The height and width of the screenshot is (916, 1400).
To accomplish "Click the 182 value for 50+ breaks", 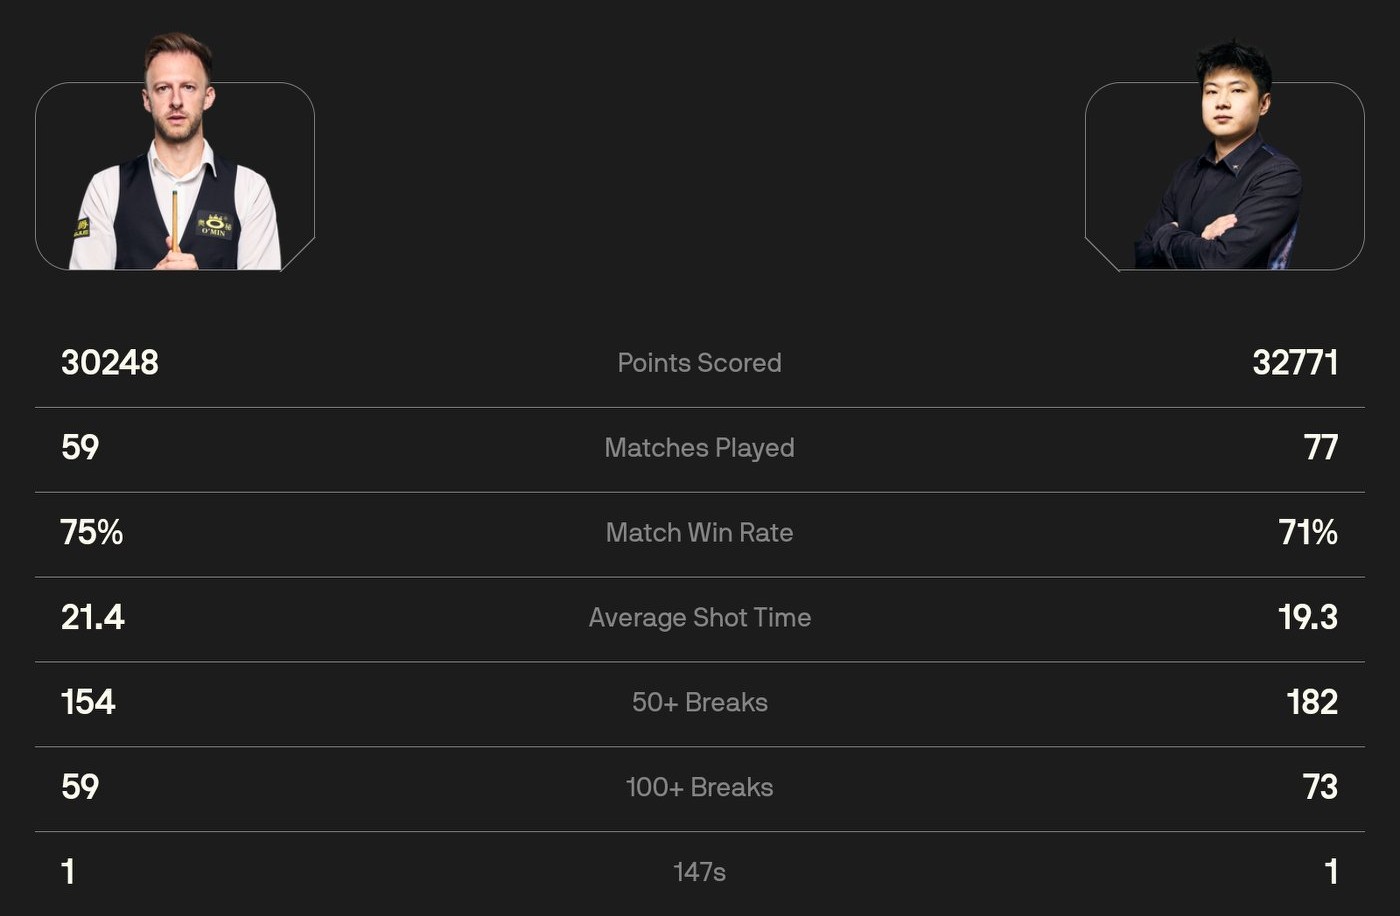I will tap(1312, 702).
